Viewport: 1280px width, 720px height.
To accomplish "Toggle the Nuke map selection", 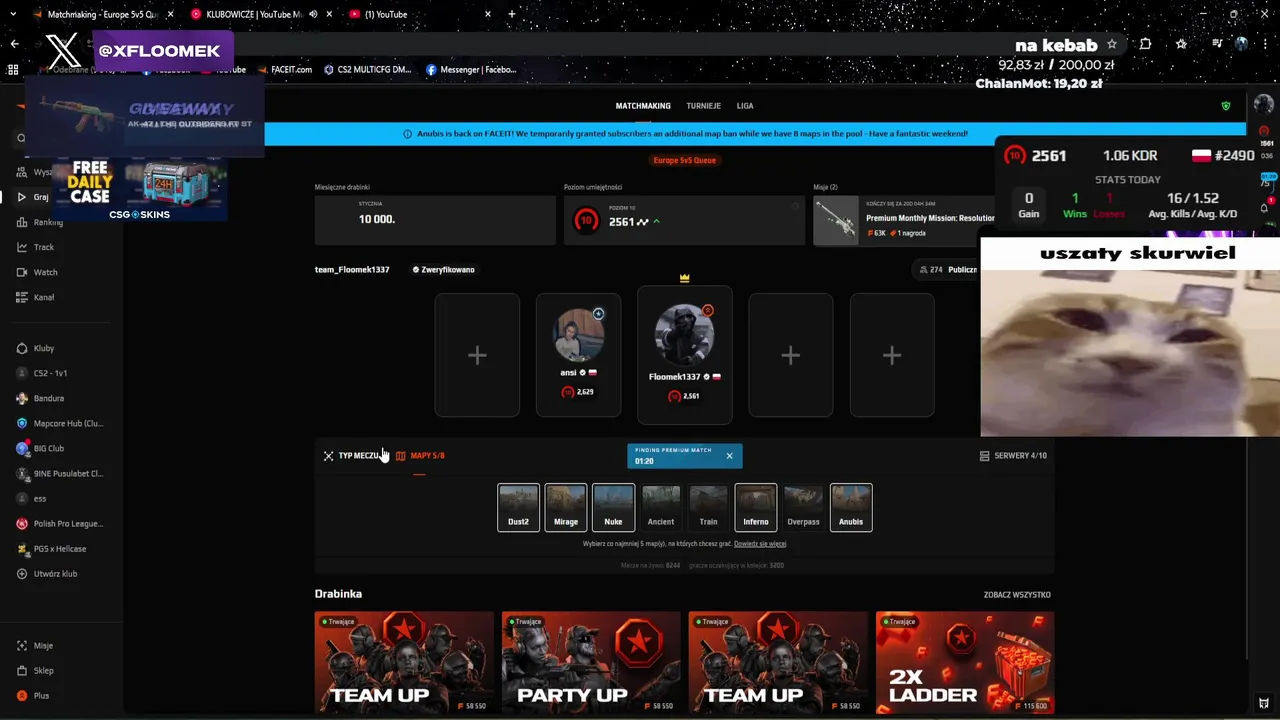I will click(x=613, y=508).
